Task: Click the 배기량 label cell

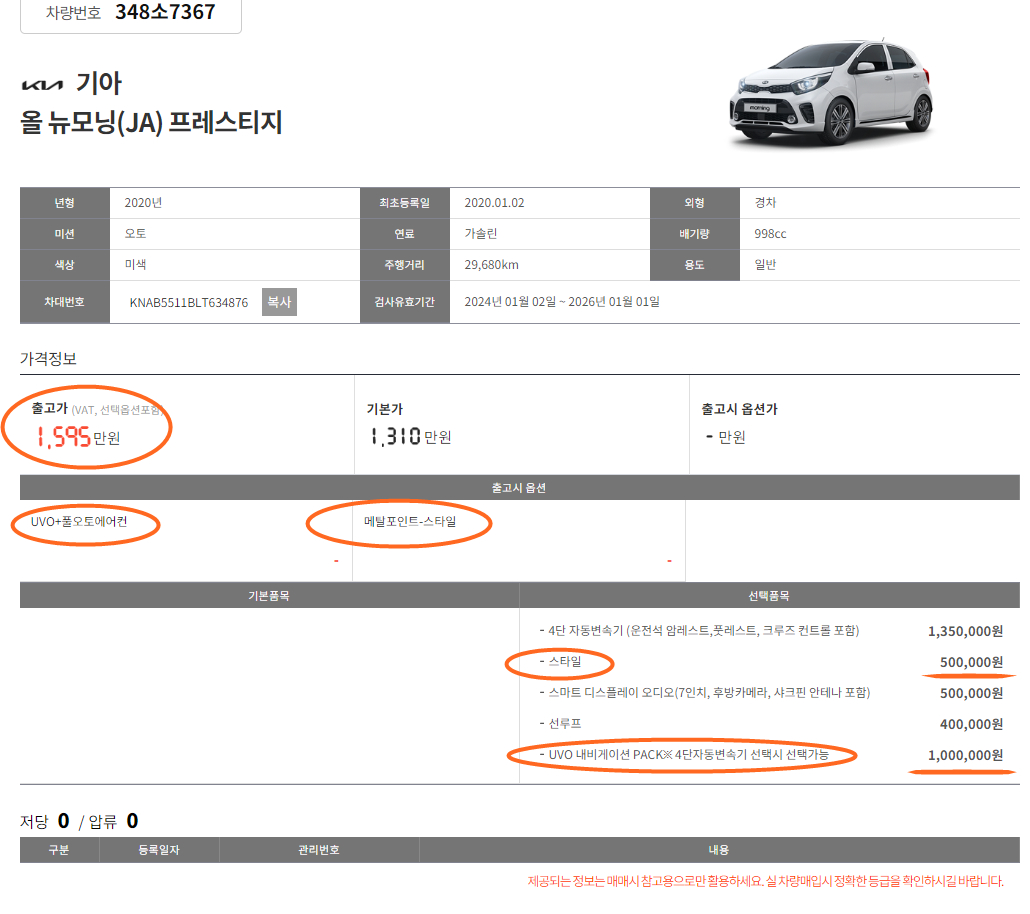Action: [695, 234]
